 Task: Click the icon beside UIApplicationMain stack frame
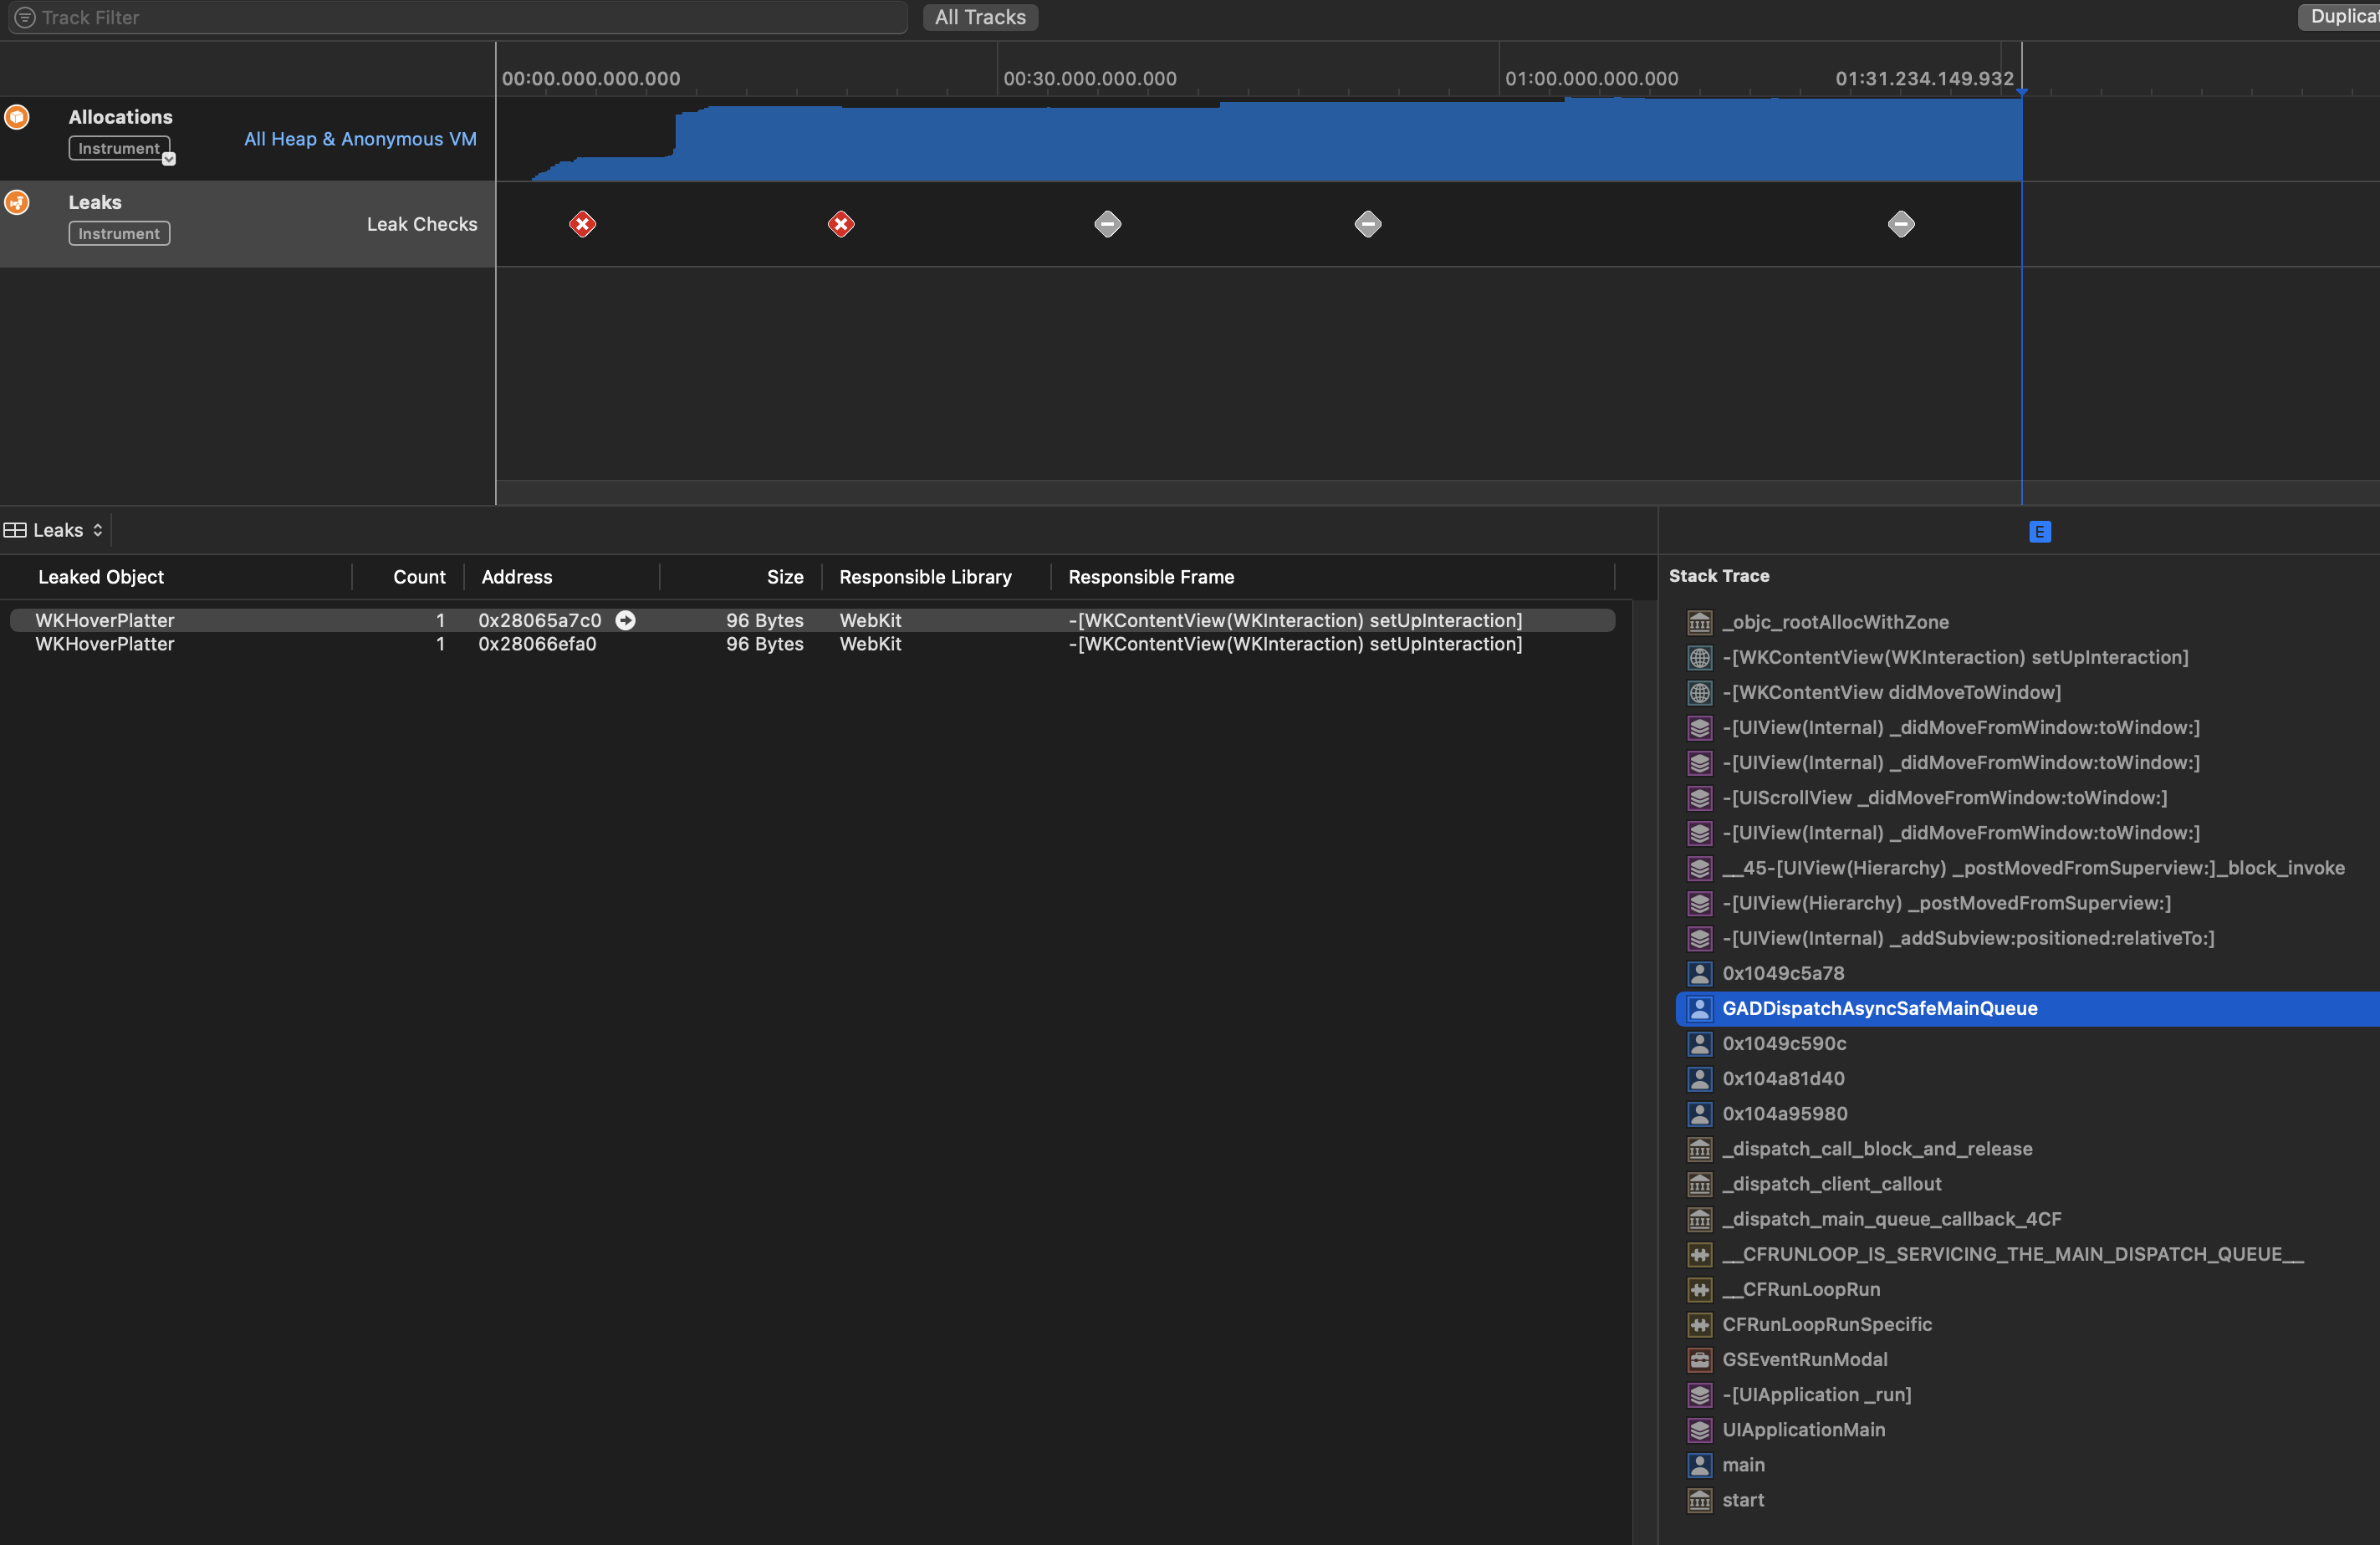pyautogui.click(x=1699, y=1430)
